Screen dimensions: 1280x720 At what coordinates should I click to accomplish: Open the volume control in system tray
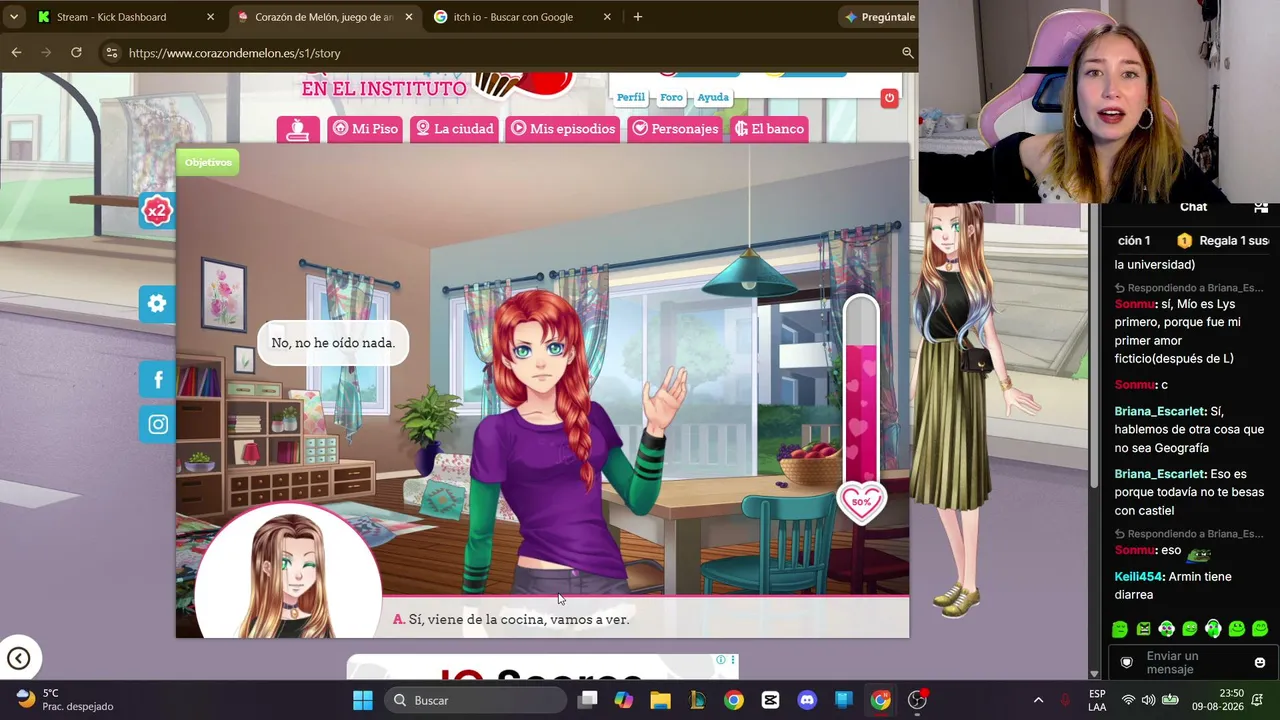tap(1148, 700)
